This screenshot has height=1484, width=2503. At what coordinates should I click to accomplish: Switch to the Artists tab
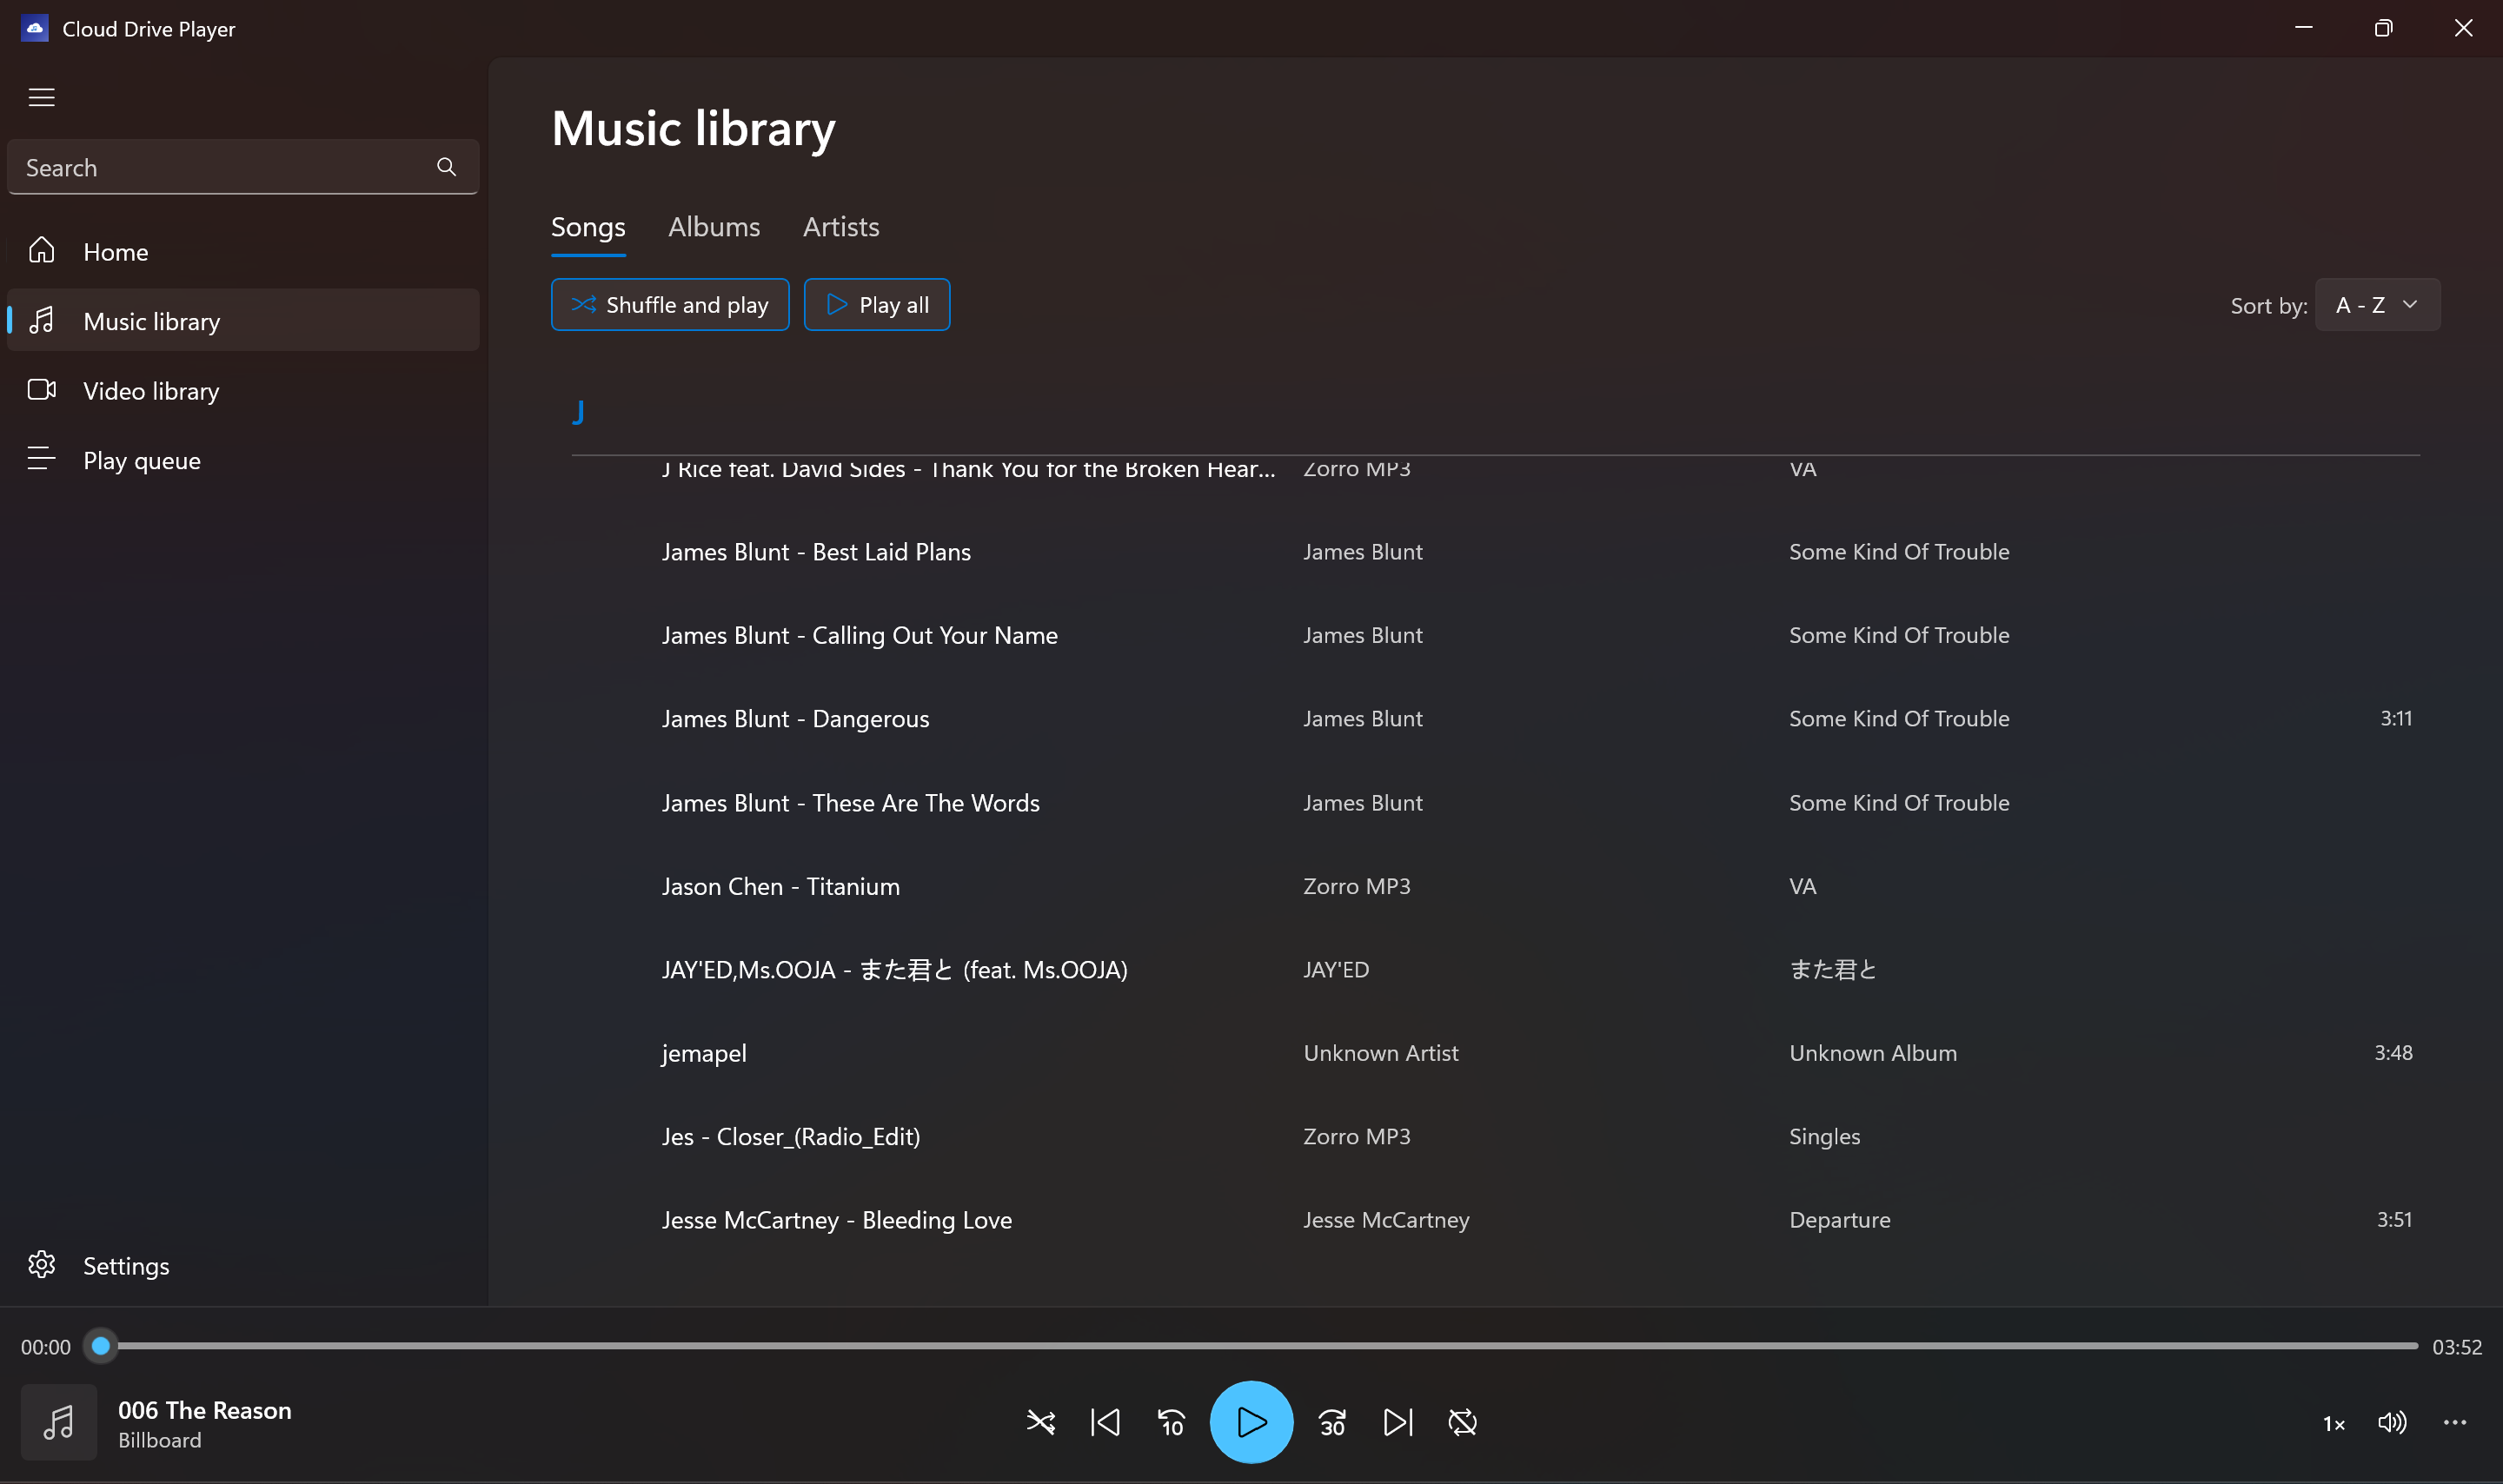[840, 226]
